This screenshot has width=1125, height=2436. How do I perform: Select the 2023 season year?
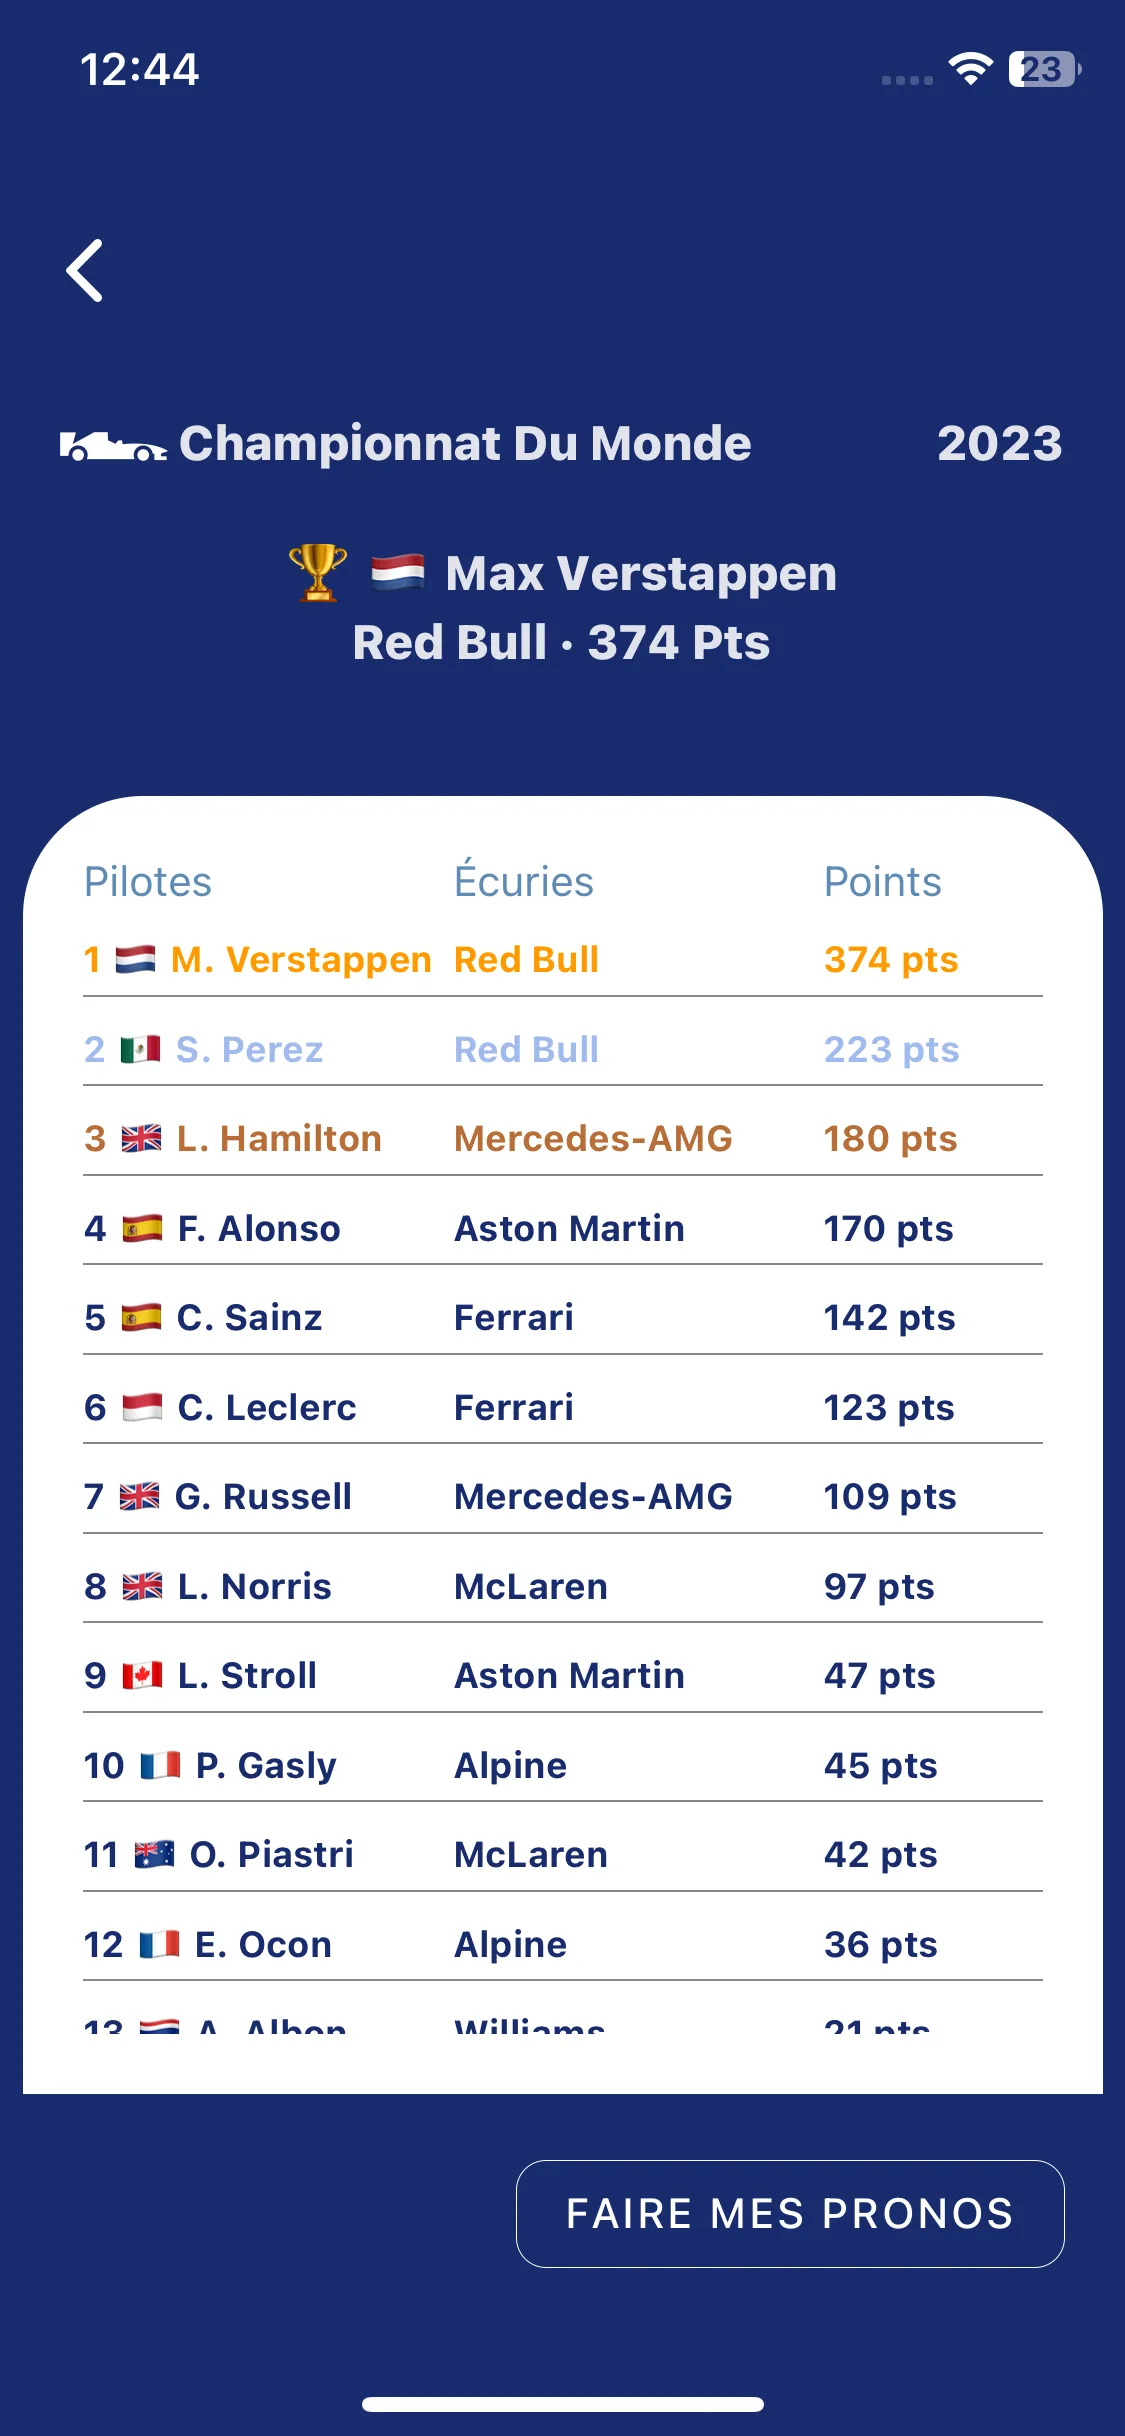[1000, 443]
